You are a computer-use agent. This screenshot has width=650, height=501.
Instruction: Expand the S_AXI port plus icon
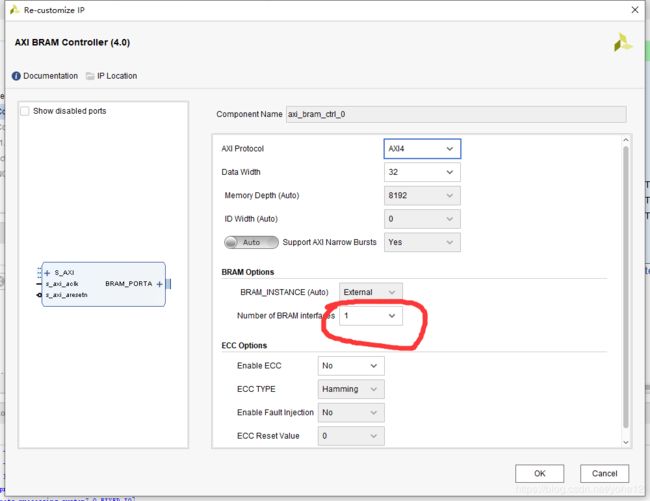(x=47, y=273)
